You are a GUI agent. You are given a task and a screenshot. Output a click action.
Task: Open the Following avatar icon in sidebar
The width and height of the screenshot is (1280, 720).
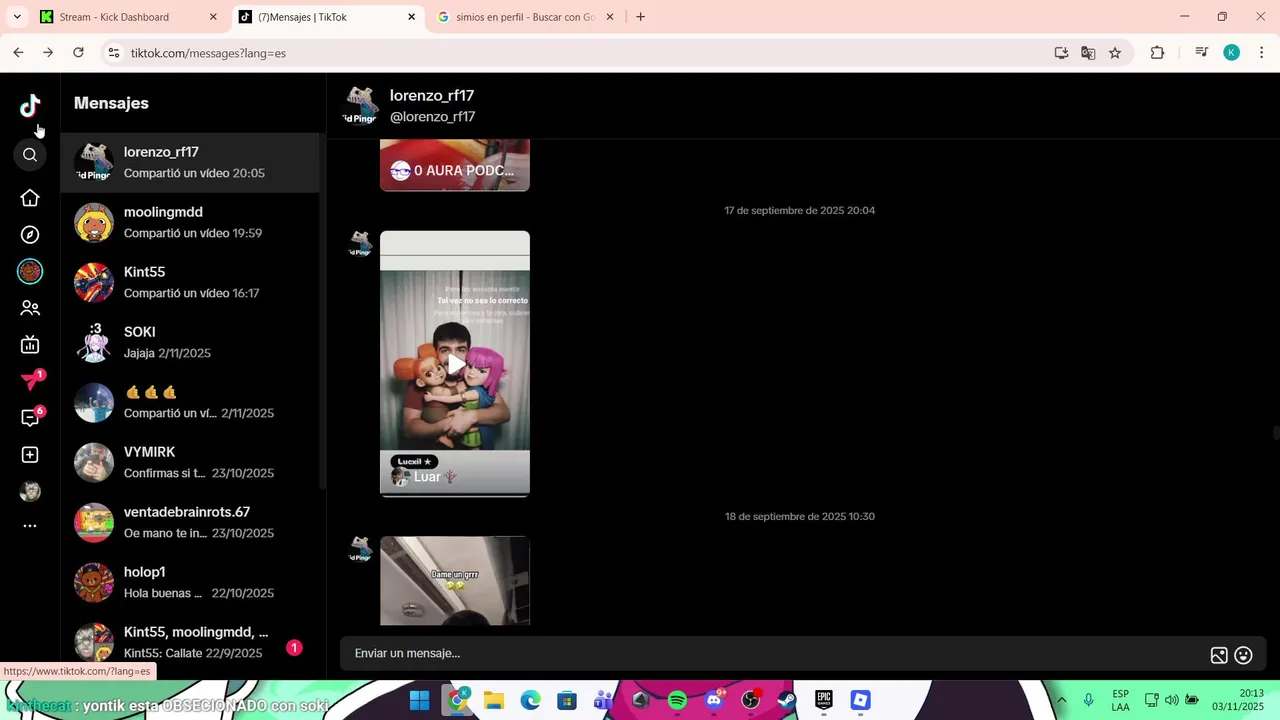point(30,271)
